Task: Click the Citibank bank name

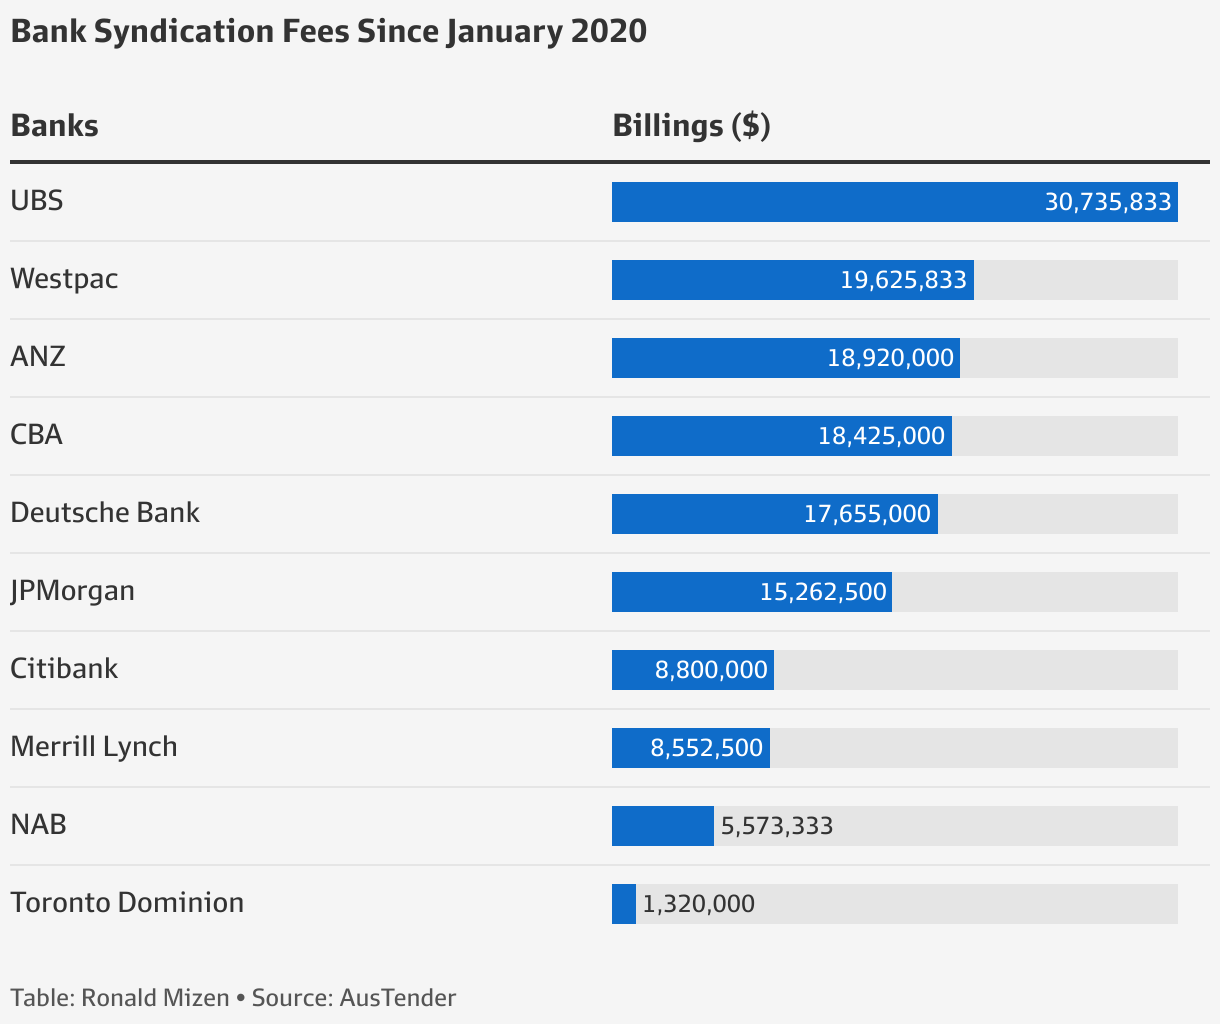Action: pyautogui.click(x=64, y=668)
